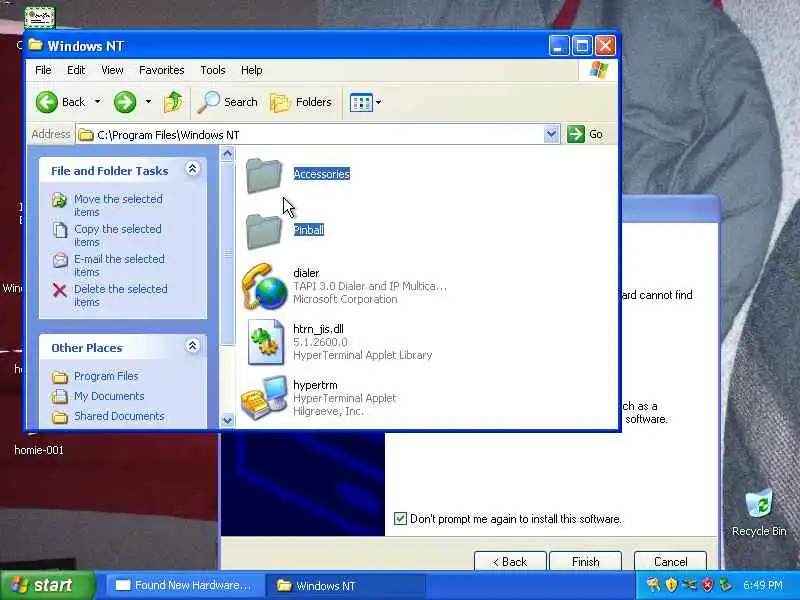
Task: Select the Pinball folder icon
Action: pos(264,232)
